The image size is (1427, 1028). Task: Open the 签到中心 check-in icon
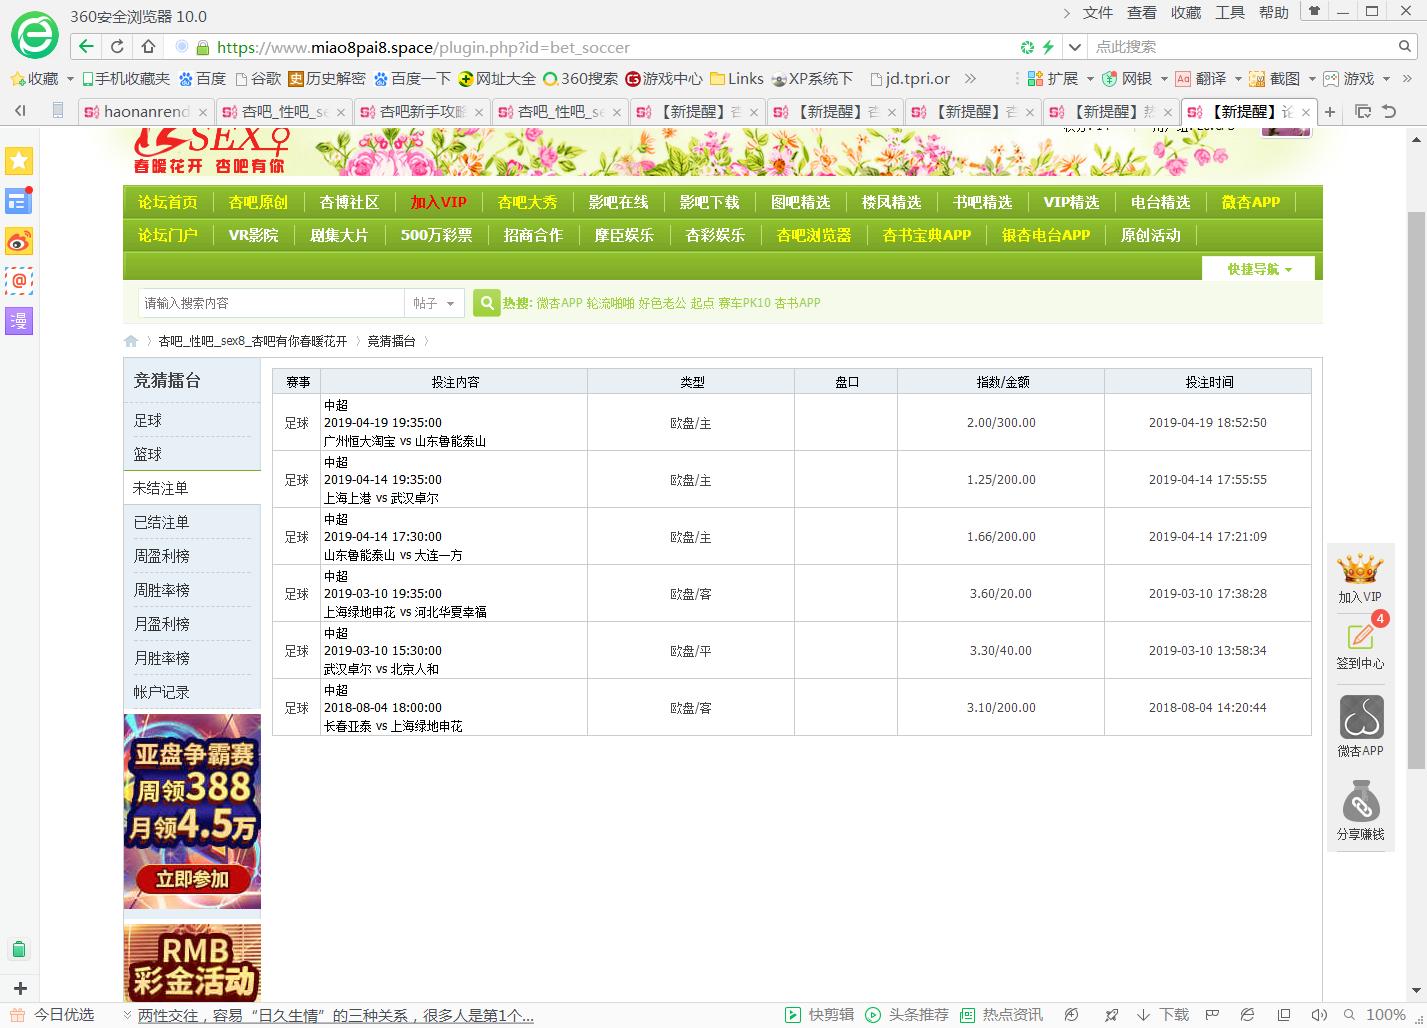pyautogui.click(x=1360, y=640)
